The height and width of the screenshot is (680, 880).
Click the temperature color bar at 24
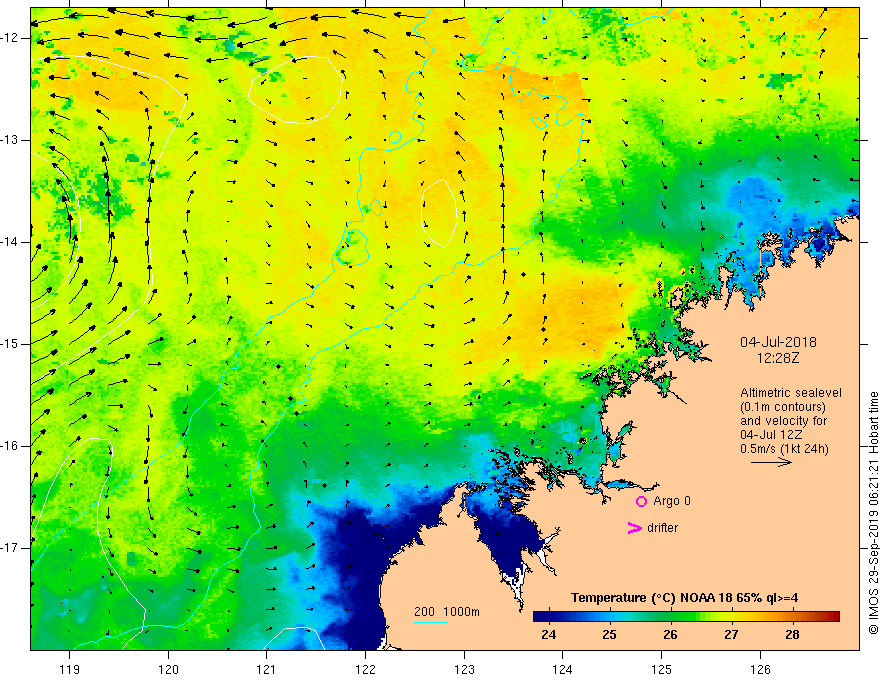click(548, 616)
